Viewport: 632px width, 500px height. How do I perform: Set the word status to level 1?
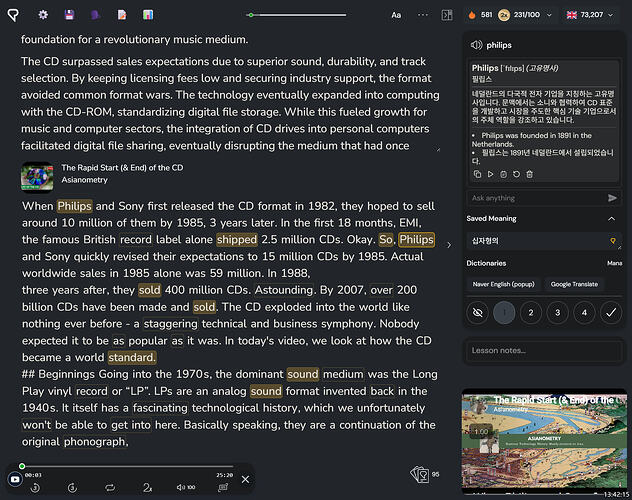504,312
